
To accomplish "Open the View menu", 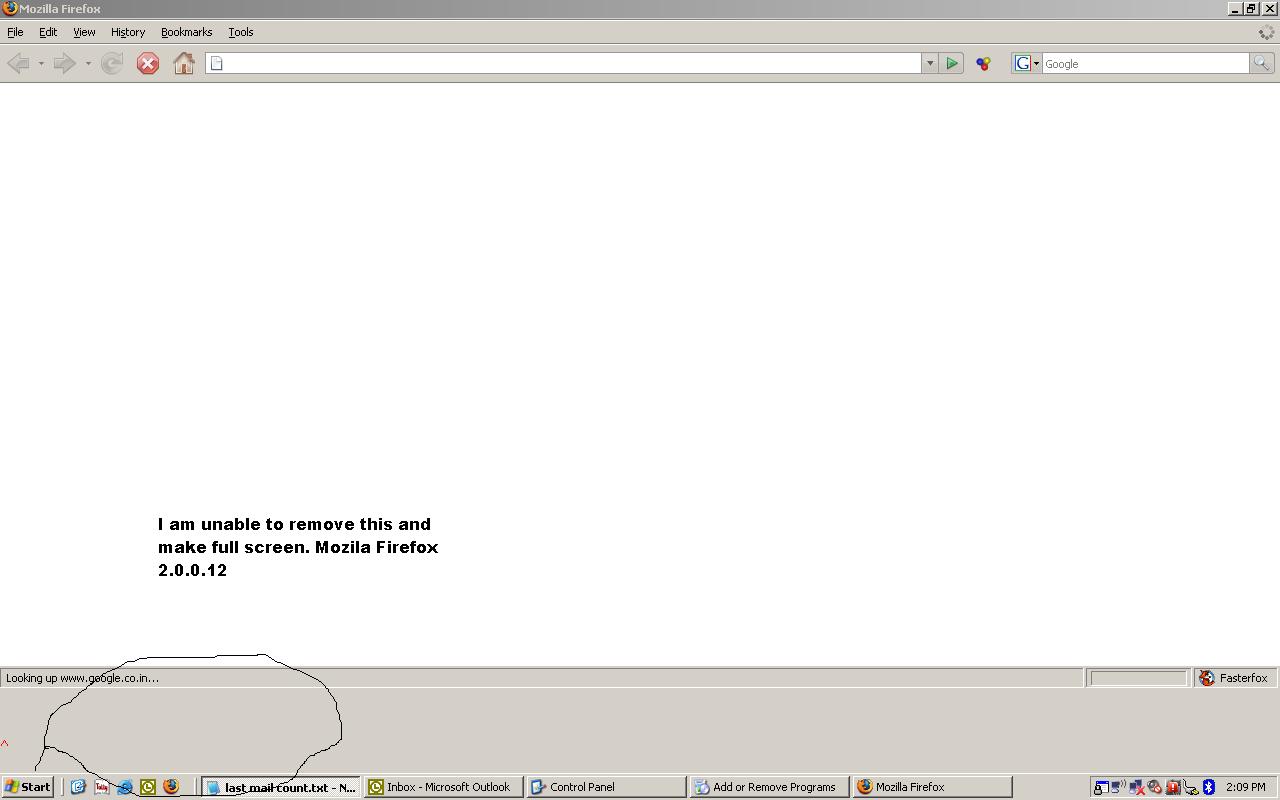I will click(84, 32).
